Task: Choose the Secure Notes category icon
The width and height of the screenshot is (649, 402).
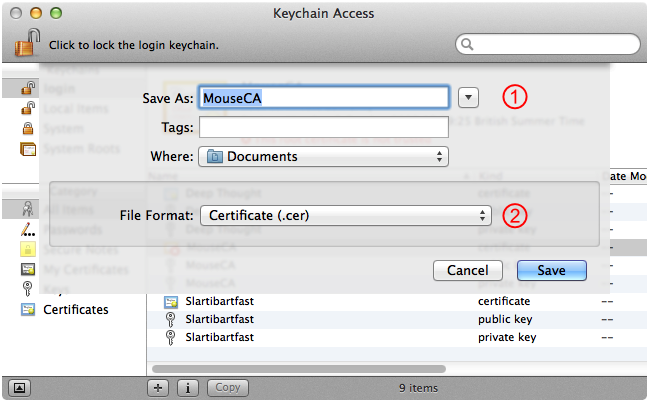Action: coord(28,249)
